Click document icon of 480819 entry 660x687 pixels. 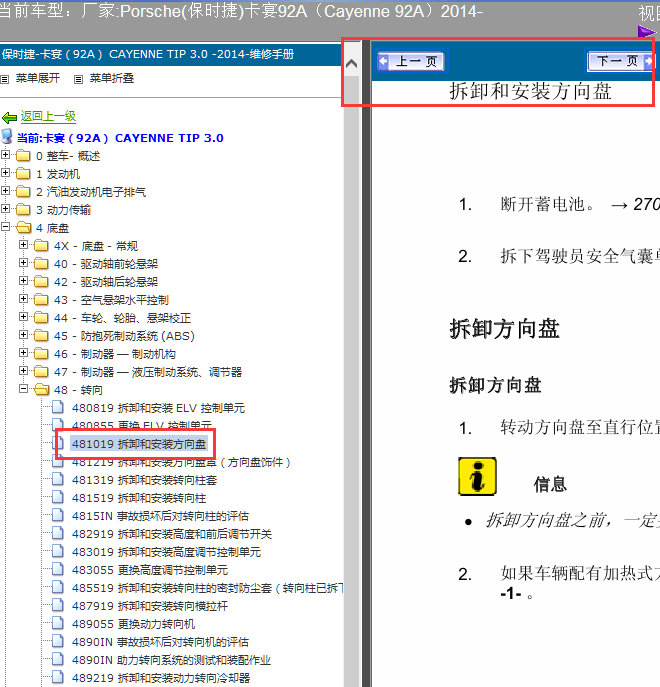coord(57,407)
